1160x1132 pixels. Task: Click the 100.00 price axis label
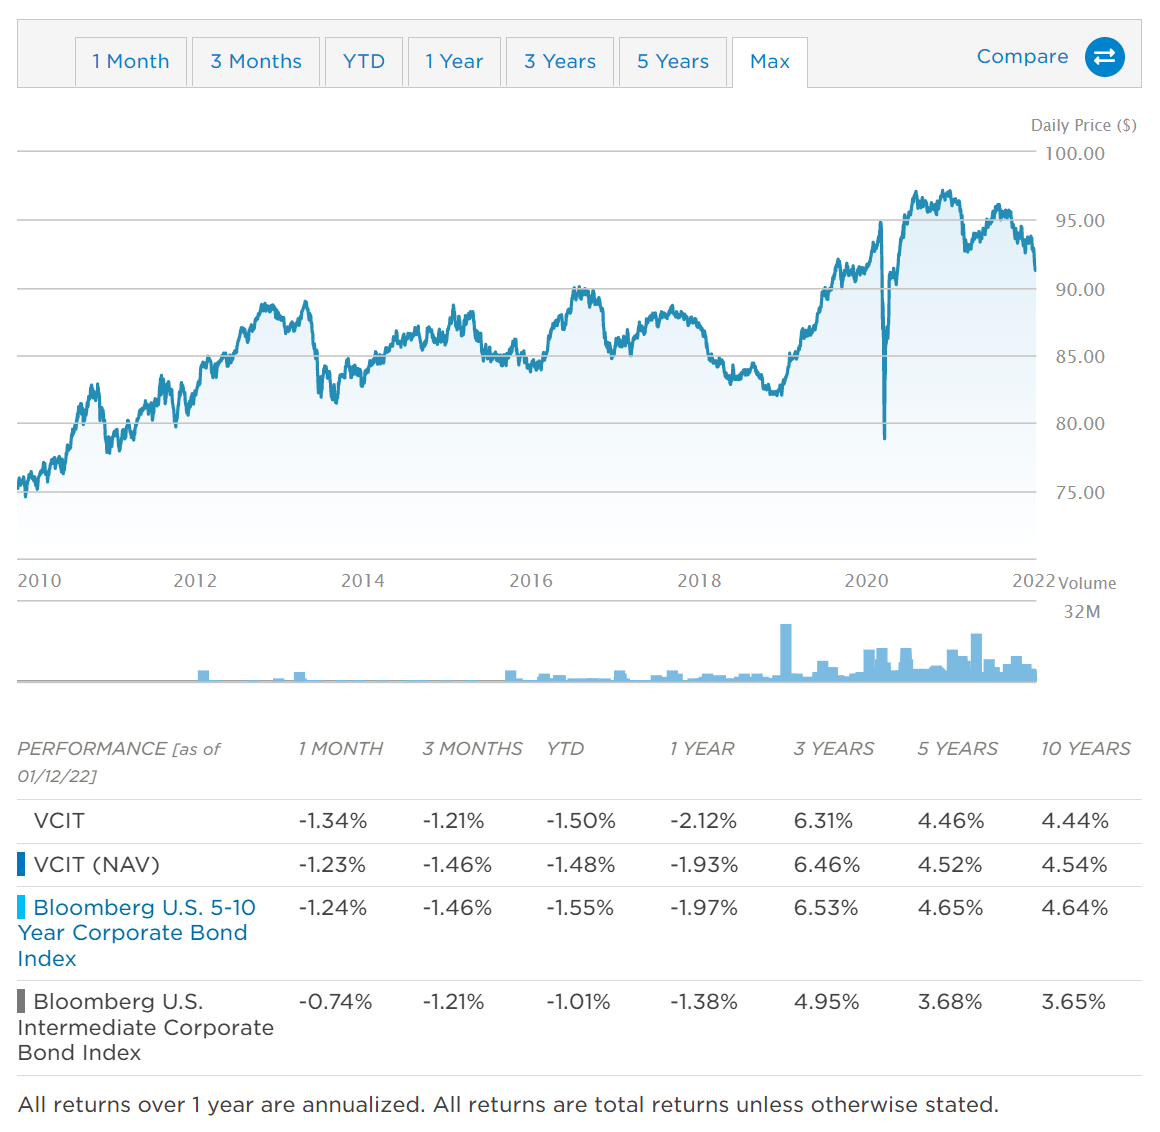point(1075,154)
